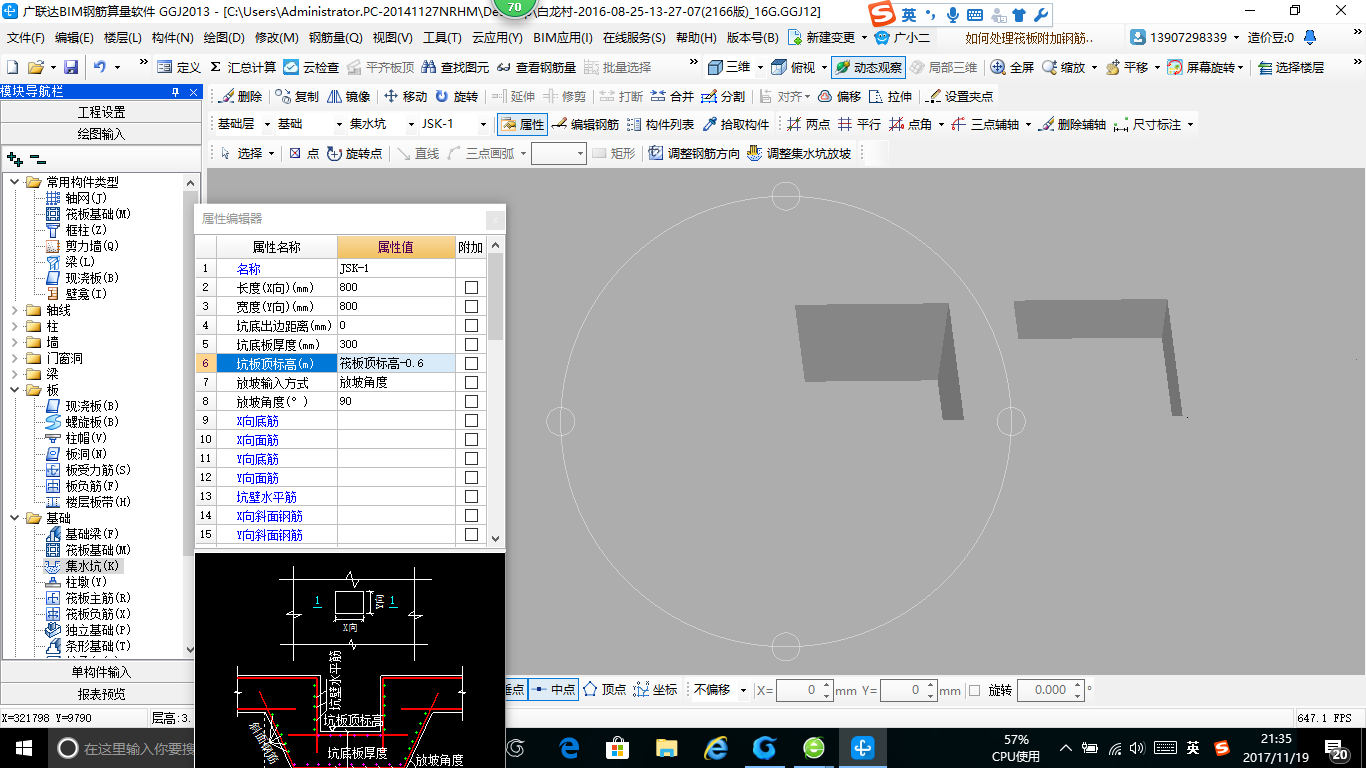1366x768 pixels.
Task: Click 设置夹点 set grip points
Action: (x=960, y=96)
